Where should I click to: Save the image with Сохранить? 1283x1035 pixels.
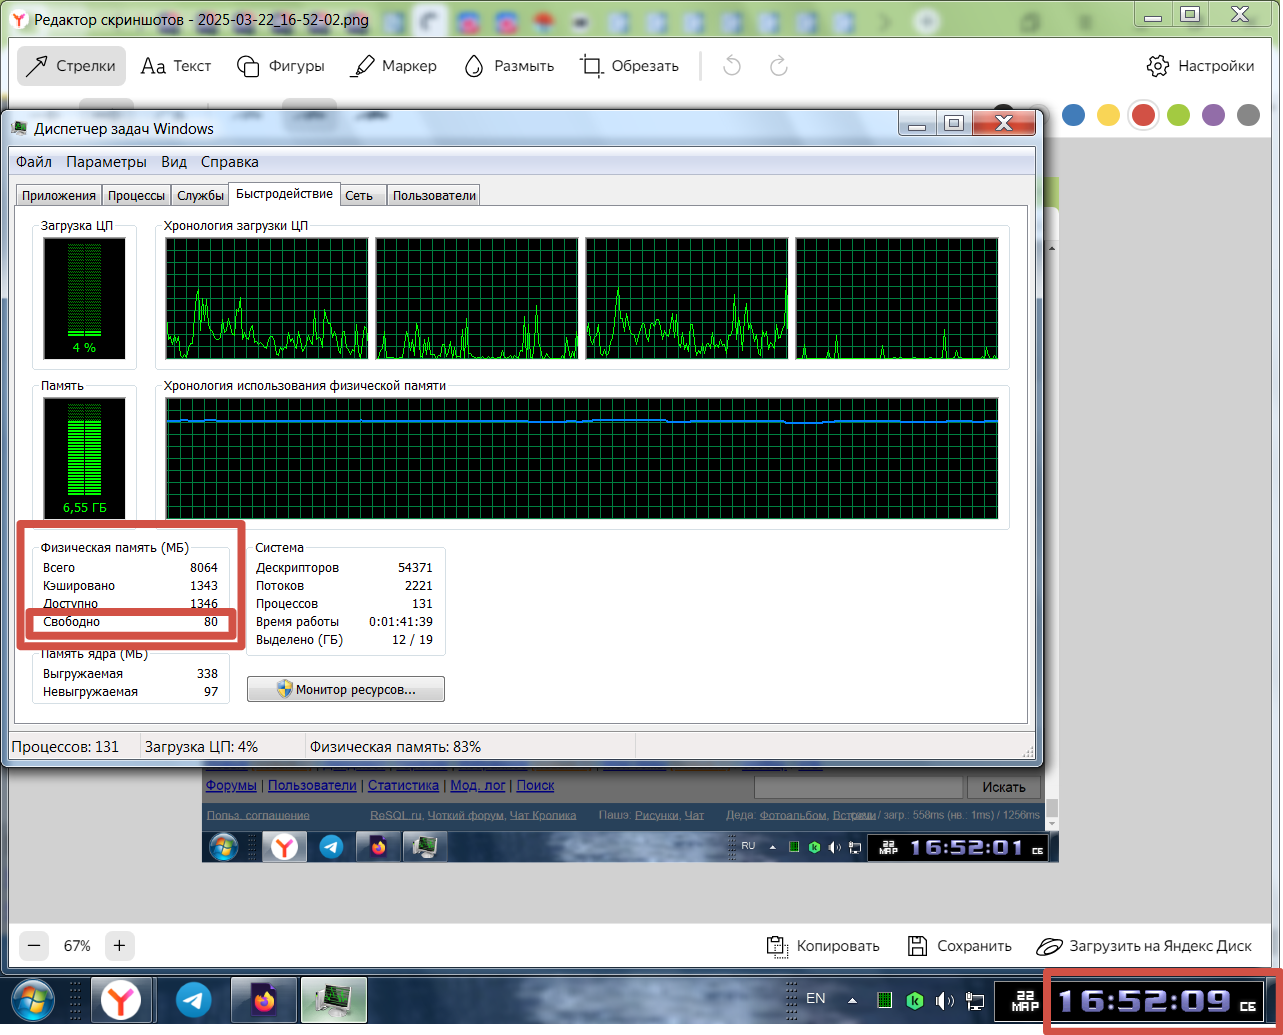[x=959, y=946]
